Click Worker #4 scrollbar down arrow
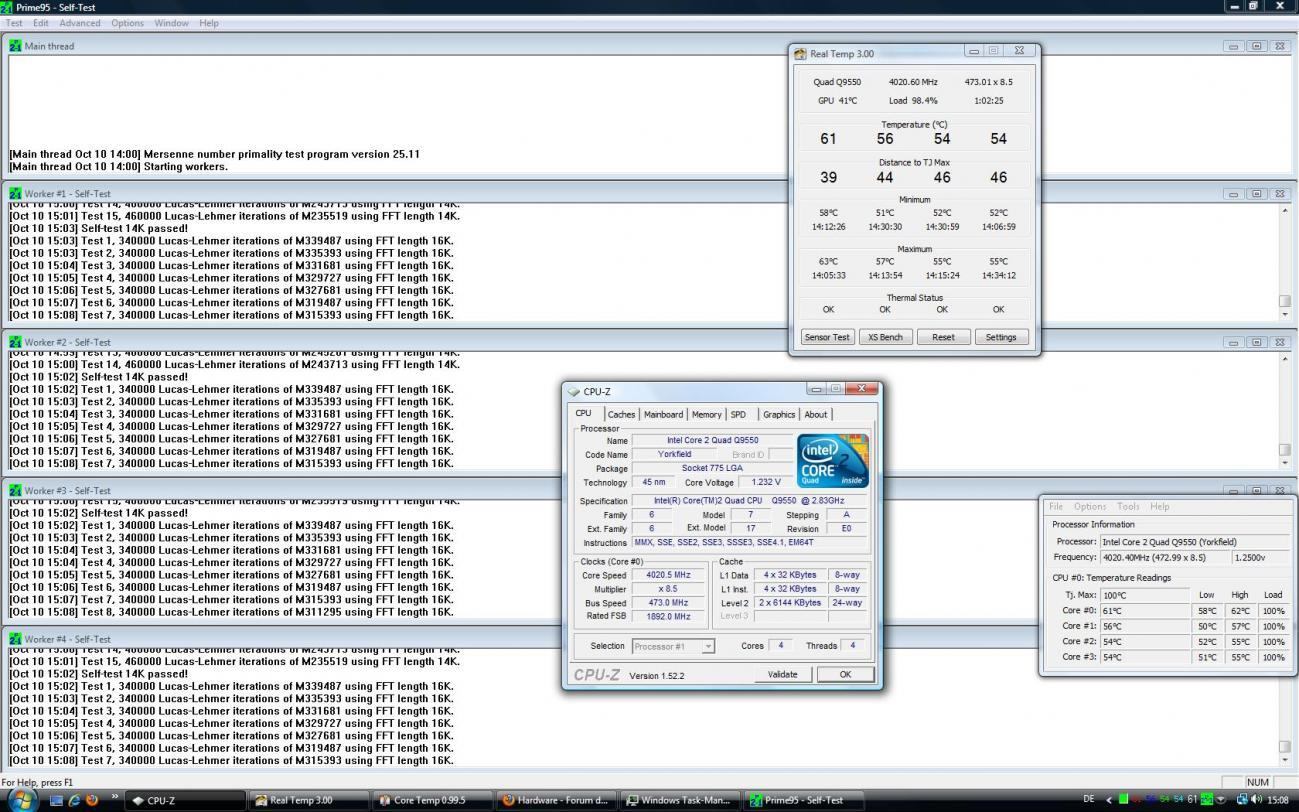 pyautogui.click(x=1285, y=760)
